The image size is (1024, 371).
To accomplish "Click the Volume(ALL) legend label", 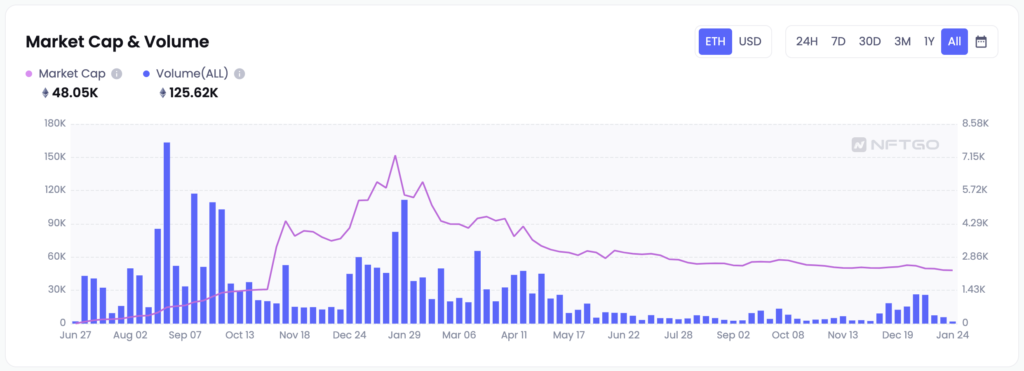I will pyautogui.click(x=192, y=74).
